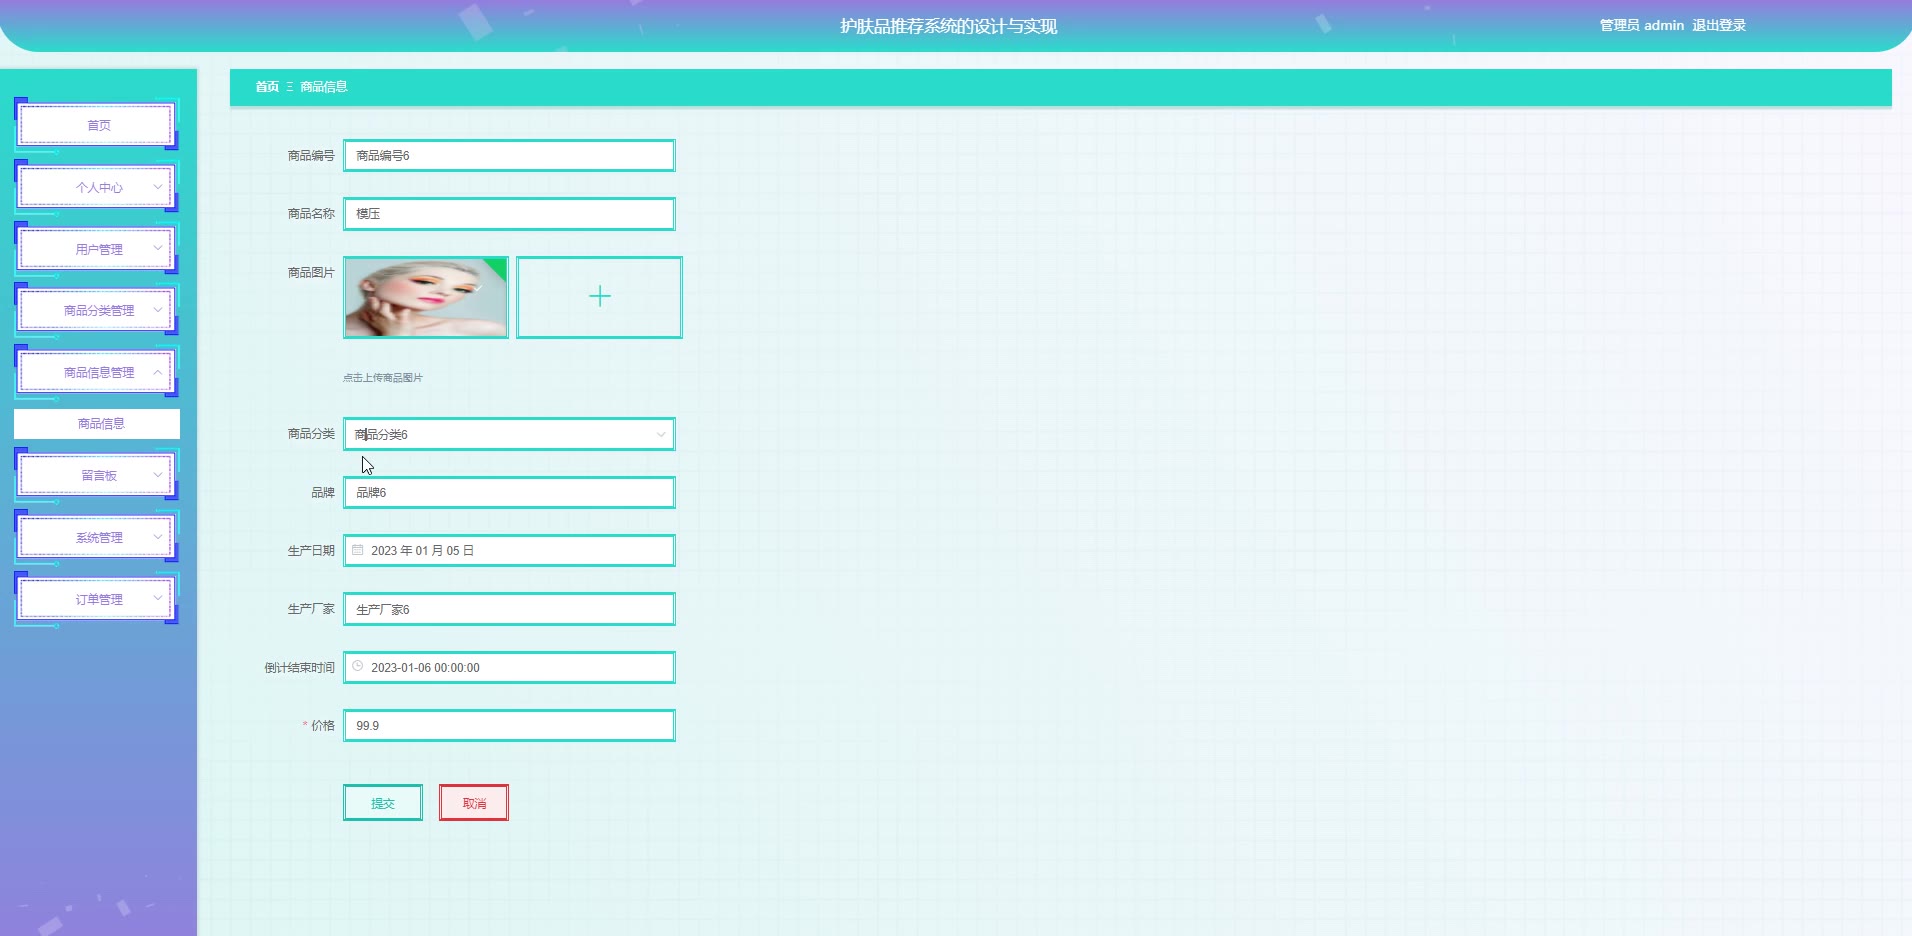Click the calendar icon in 生产日期 field
This screenshot has width=1912, height=936.
[x=358, y=550]
